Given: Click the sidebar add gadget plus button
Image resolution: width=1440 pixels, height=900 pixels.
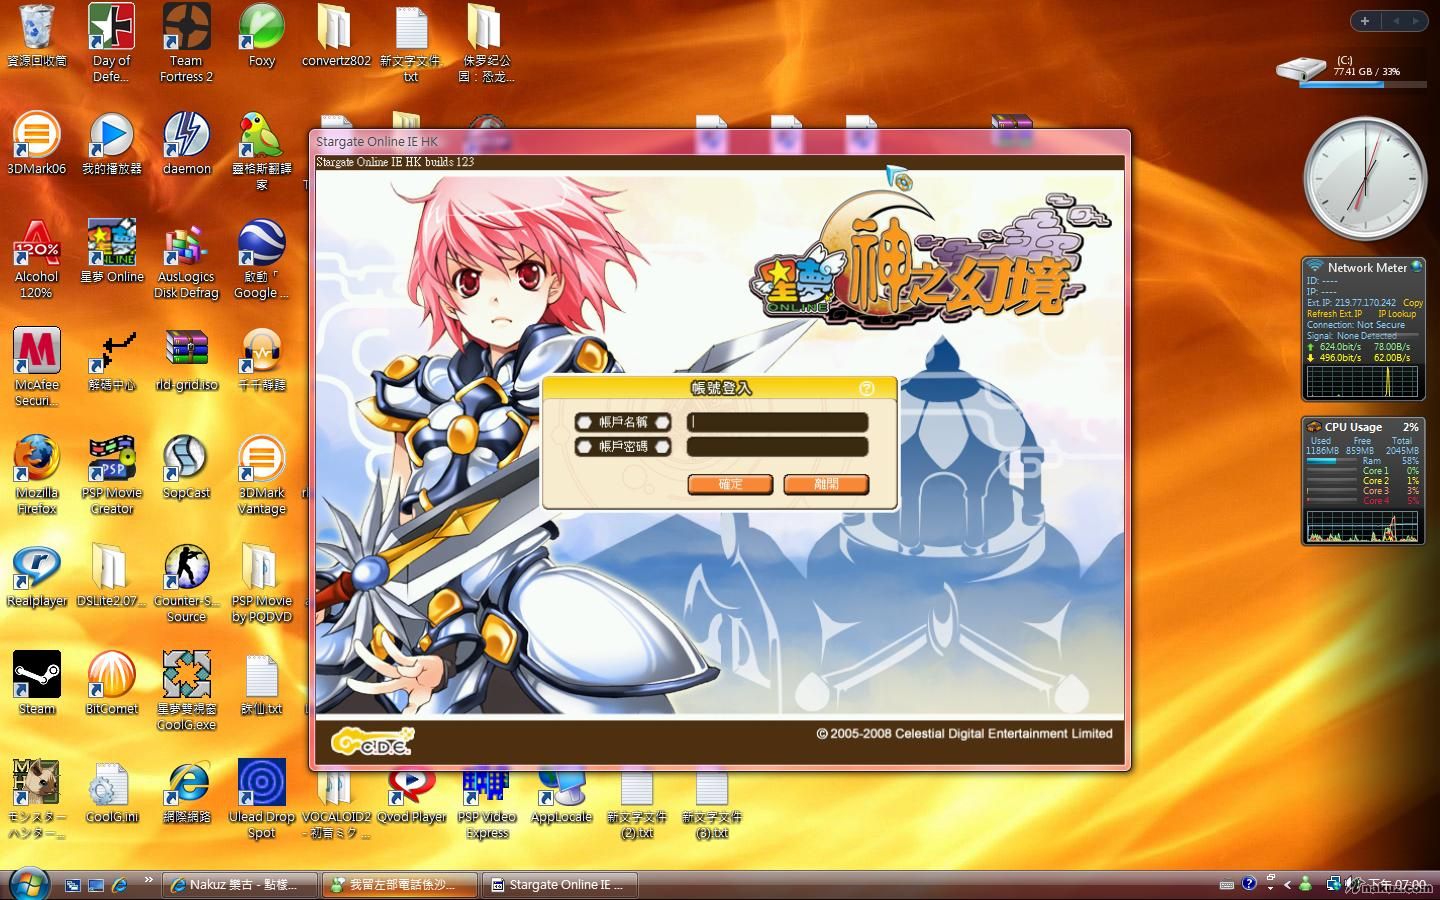Looking at the screenshot, I should [1364, 20].
